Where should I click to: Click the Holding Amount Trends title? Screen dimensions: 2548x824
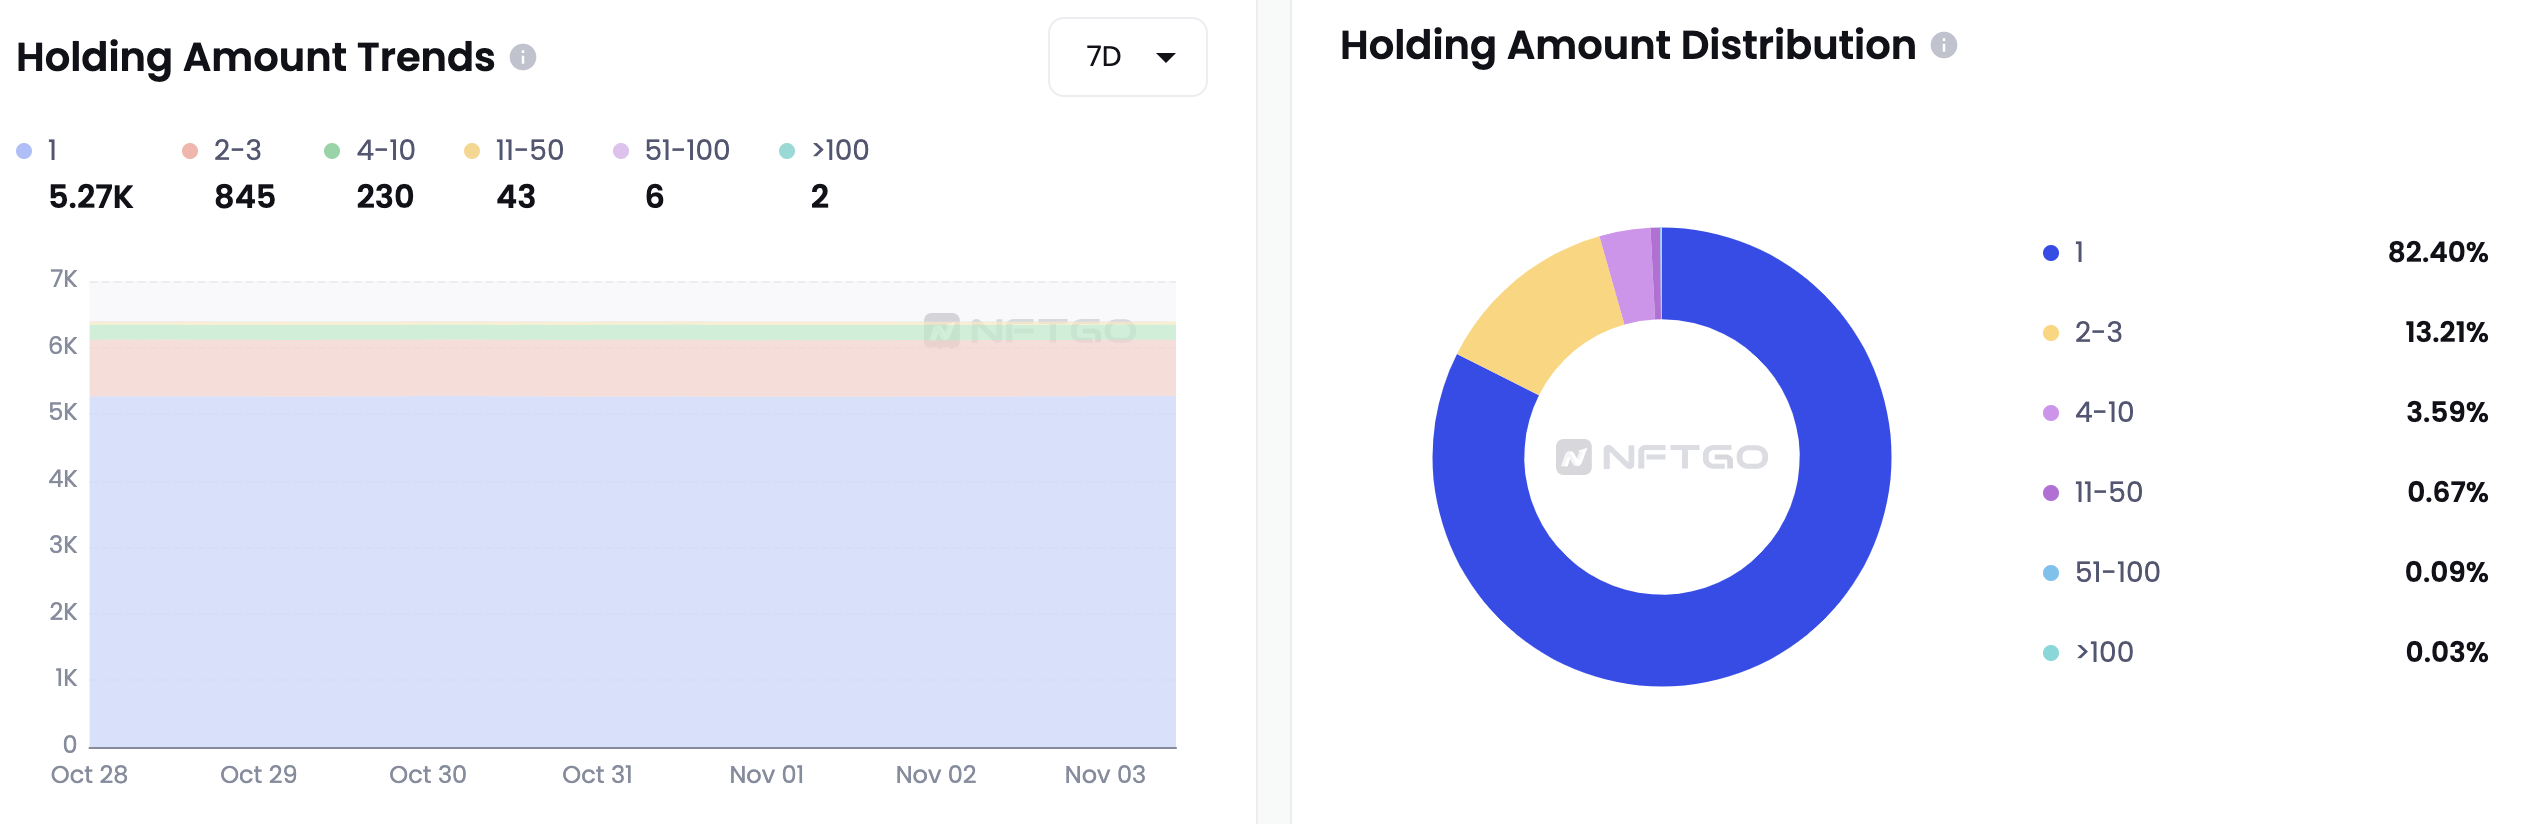[x=256, y=57]
